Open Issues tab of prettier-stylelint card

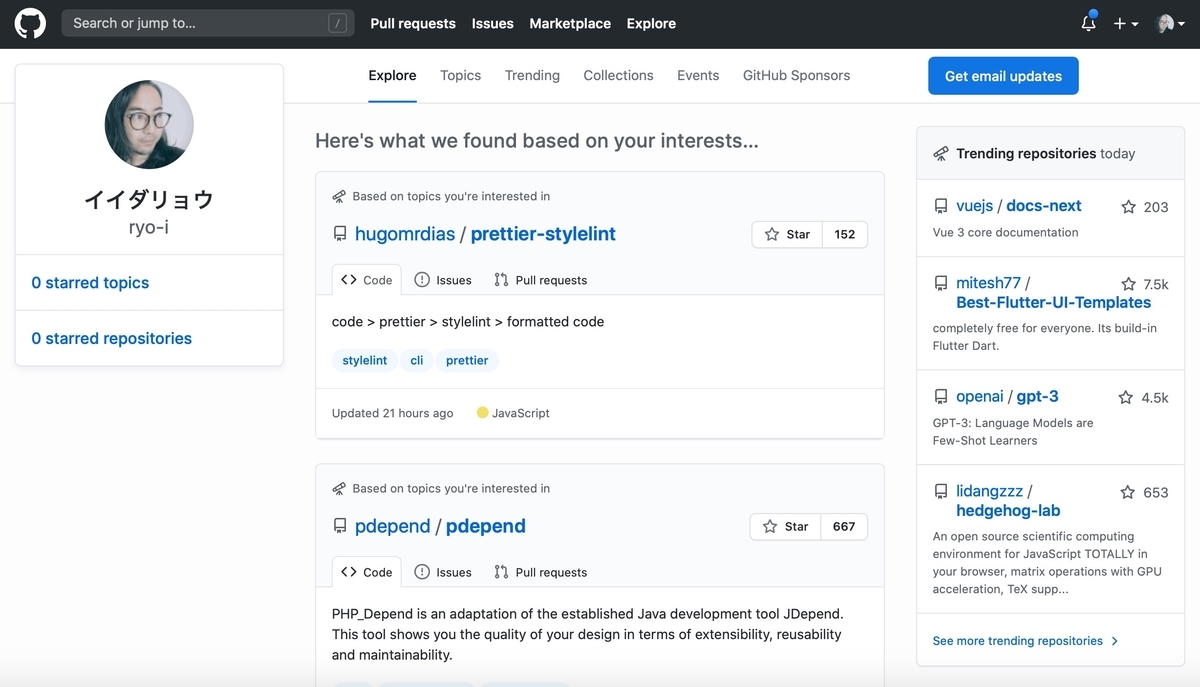(443, 280)
